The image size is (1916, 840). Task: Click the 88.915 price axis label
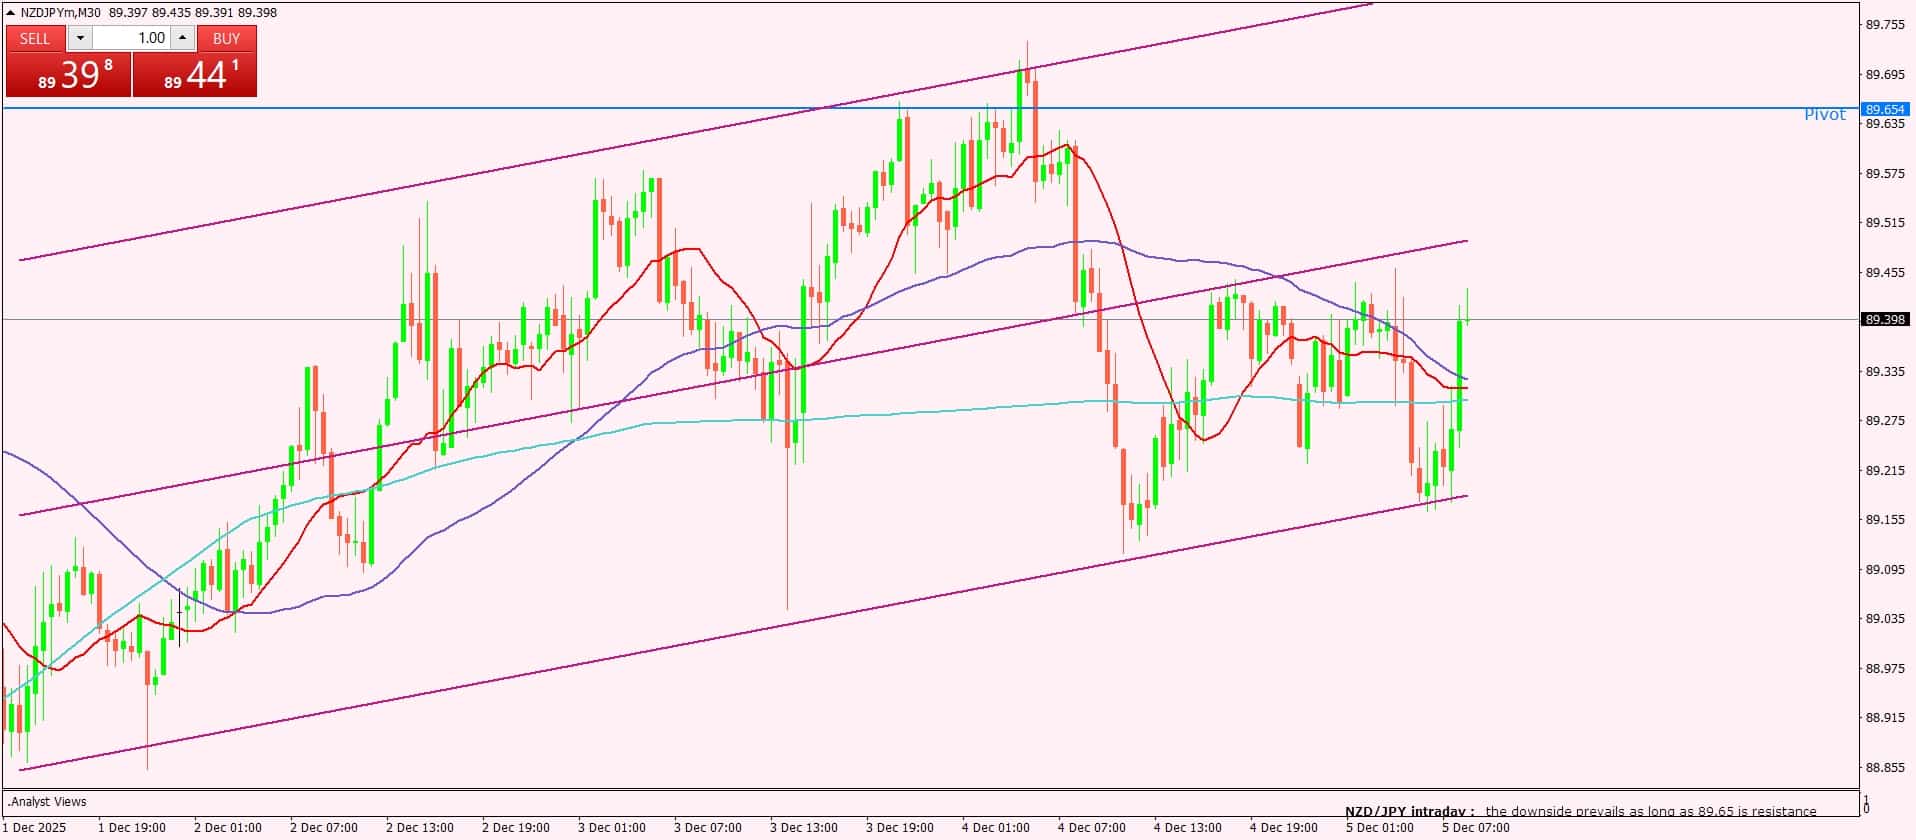tap(1884, 718)
